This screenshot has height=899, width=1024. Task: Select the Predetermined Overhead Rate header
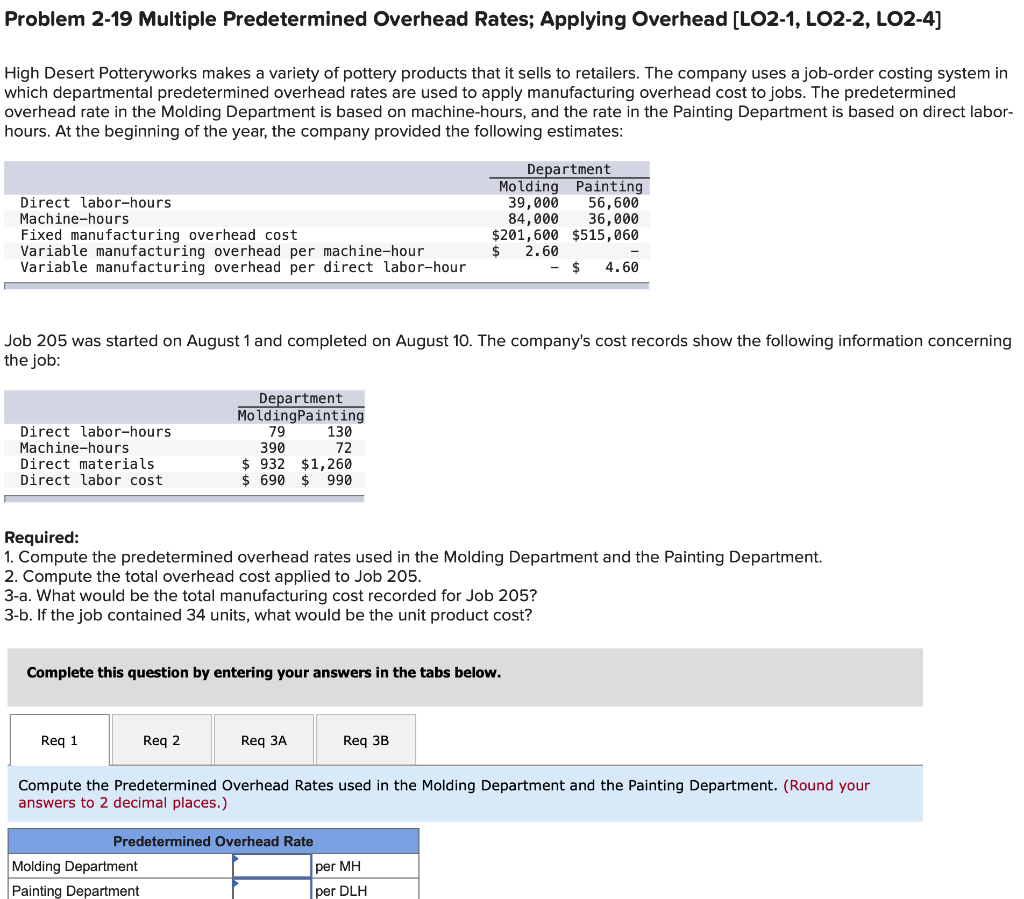pos(213,841)
